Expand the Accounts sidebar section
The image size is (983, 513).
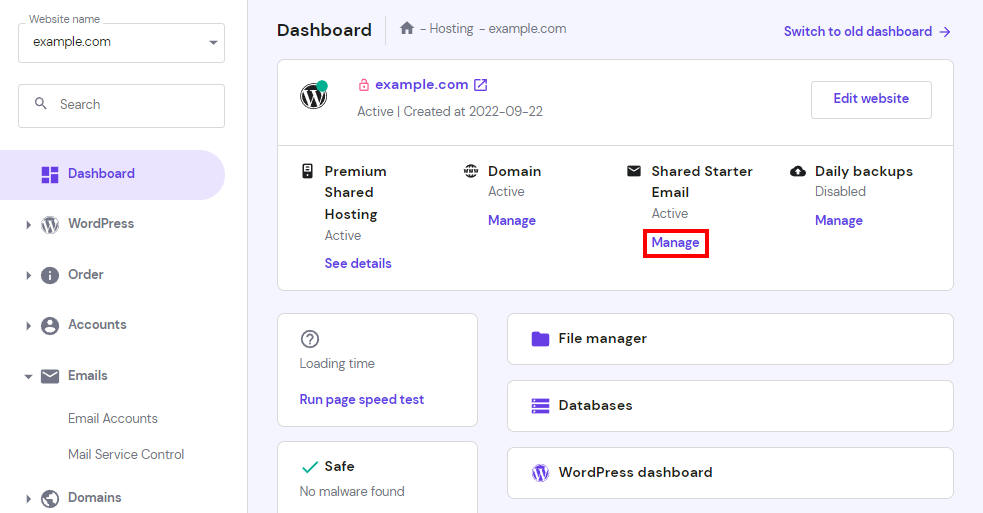pos(28,325)
